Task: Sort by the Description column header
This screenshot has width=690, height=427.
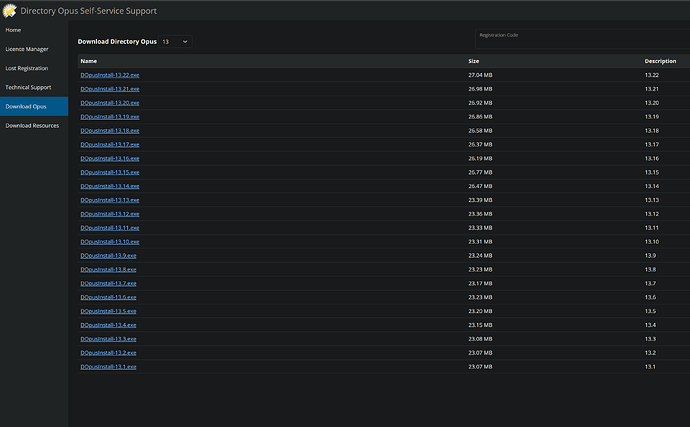Action: click(660, 61)
